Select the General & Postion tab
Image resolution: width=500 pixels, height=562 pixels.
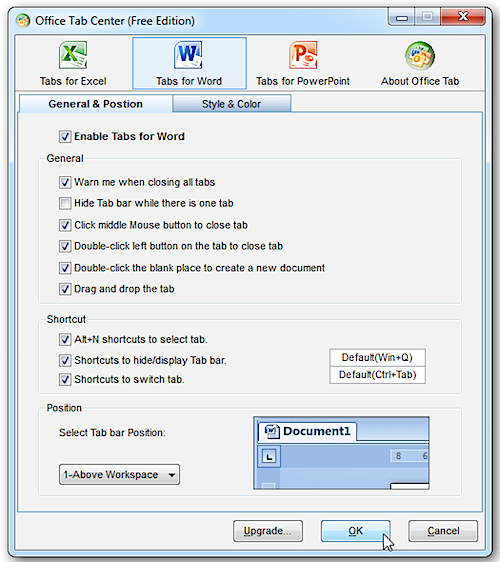point(95,104)
